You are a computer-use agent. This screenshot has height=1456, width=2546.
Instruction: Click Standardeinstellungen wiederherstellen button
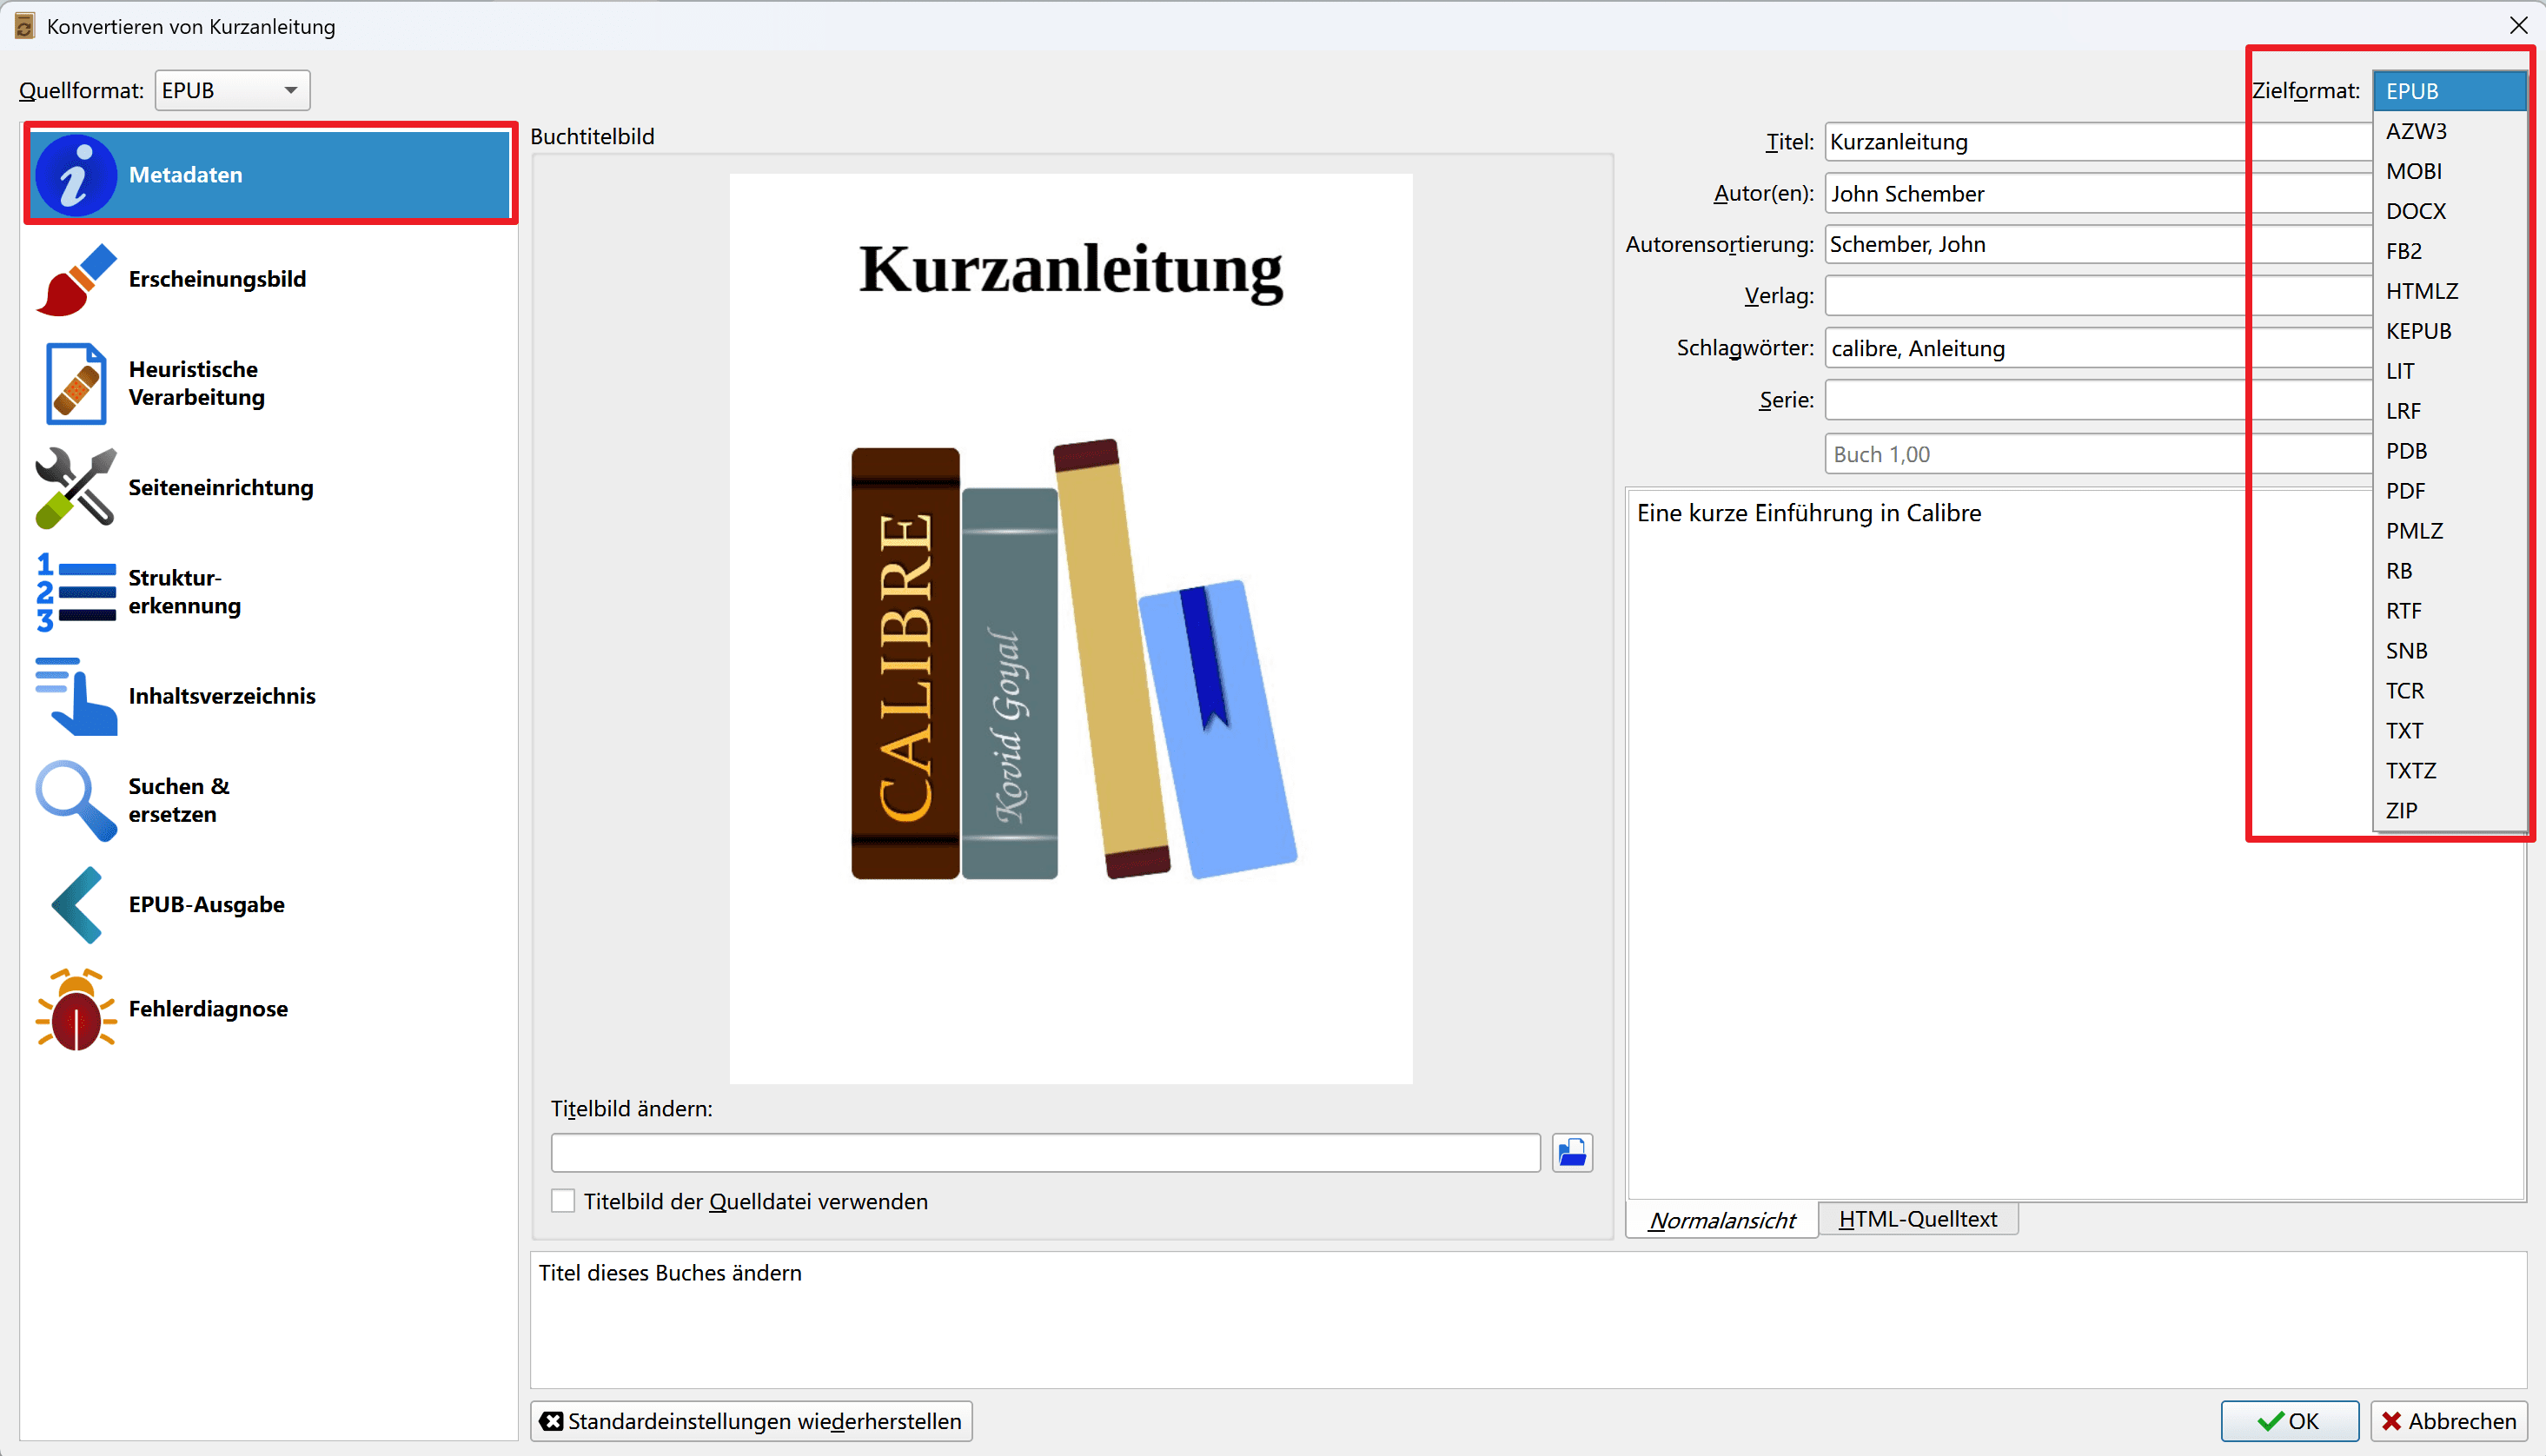click(751, 1421)
